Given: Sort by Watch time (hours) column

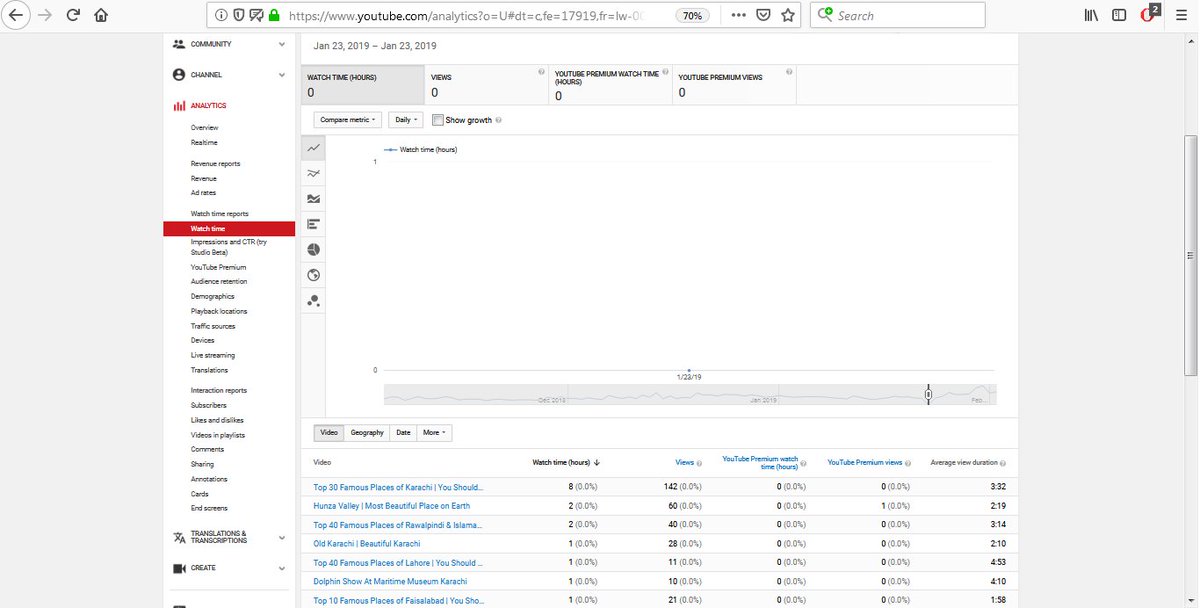Looking at the screenshot, I should [565, 463].
